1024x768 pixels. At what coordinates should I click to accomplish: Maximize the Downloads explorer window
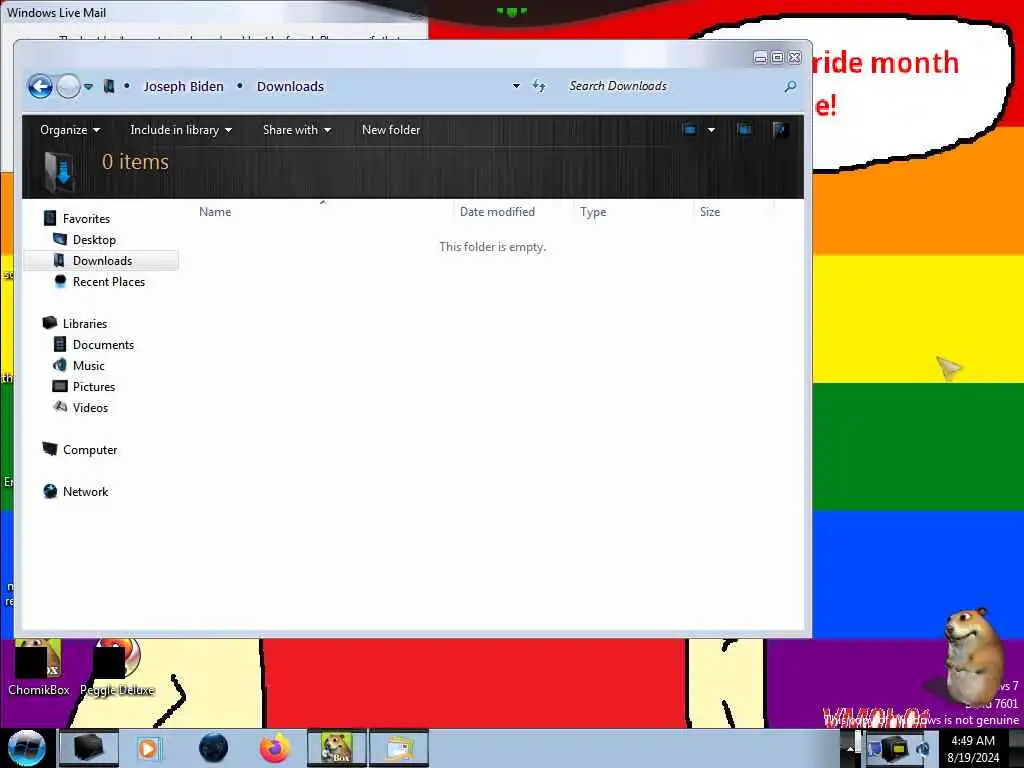777,57
